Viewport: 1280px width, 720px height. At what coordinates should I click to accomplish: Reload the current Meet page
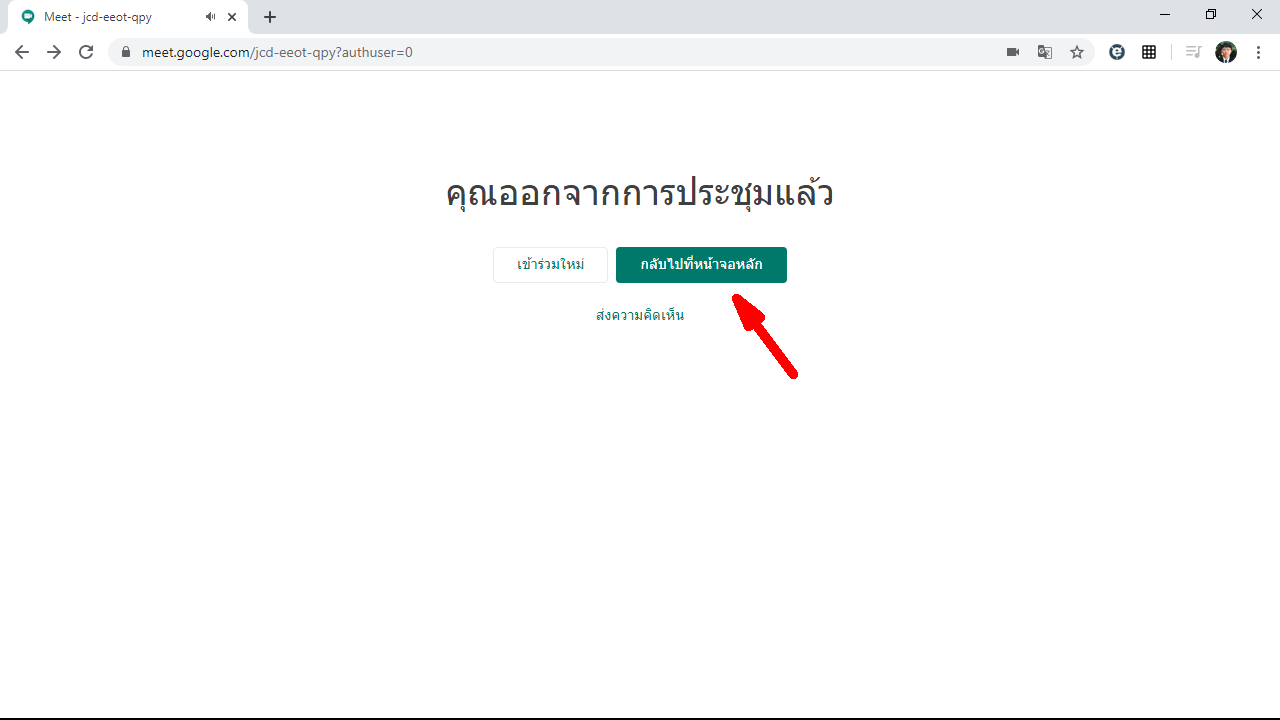coord(86,52)
